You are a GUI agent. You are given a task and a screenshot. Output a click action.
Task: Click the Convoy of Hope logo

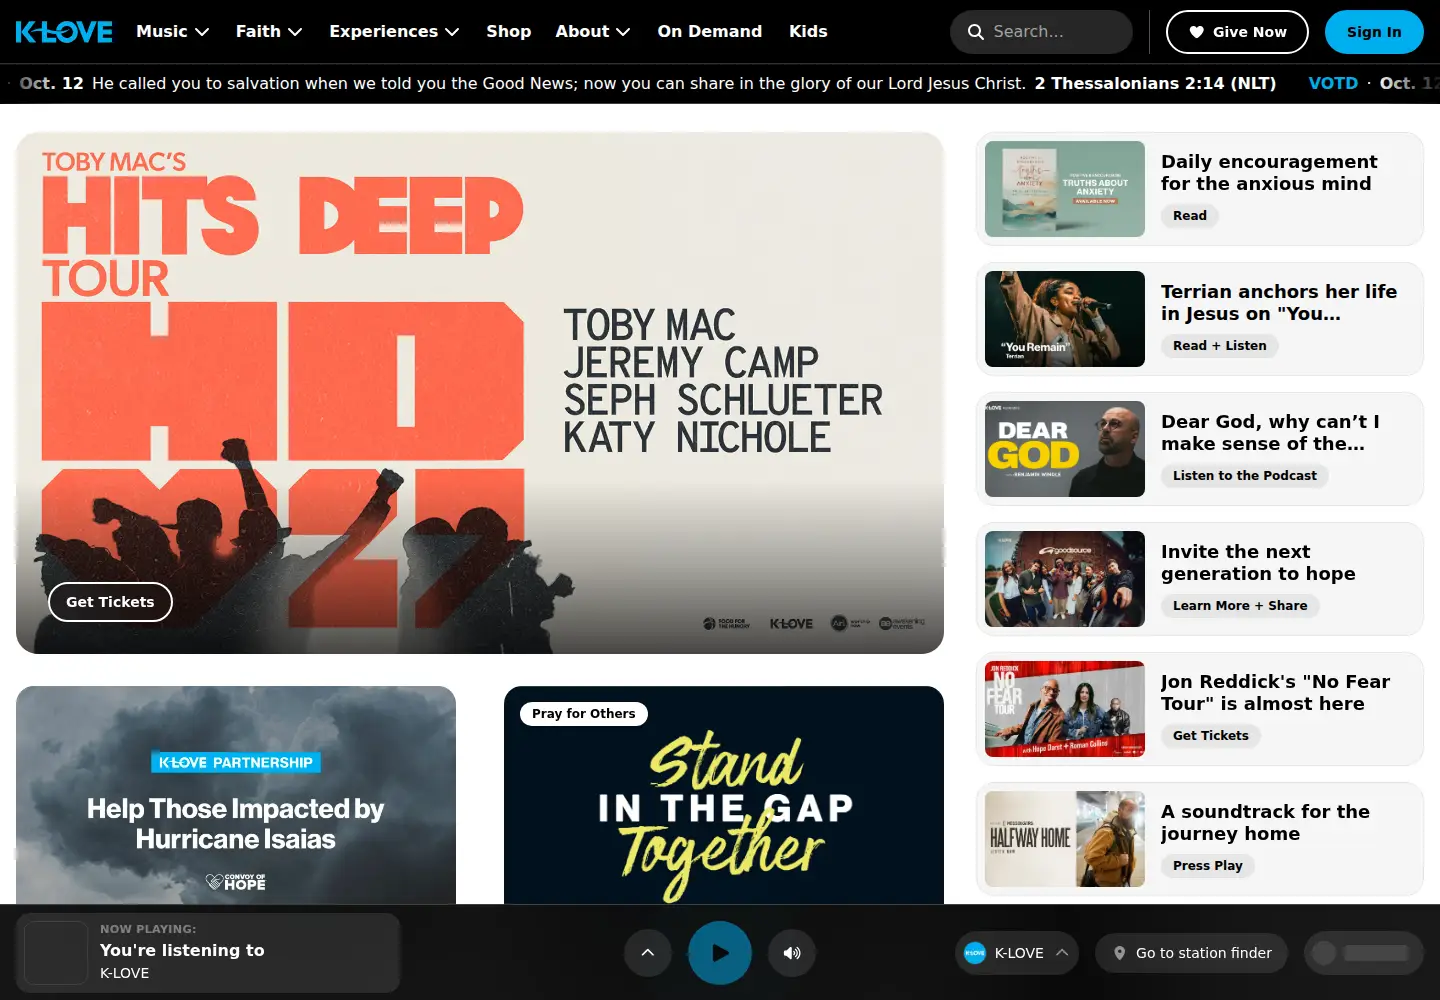pyautogui.click(x=236, y=882)
